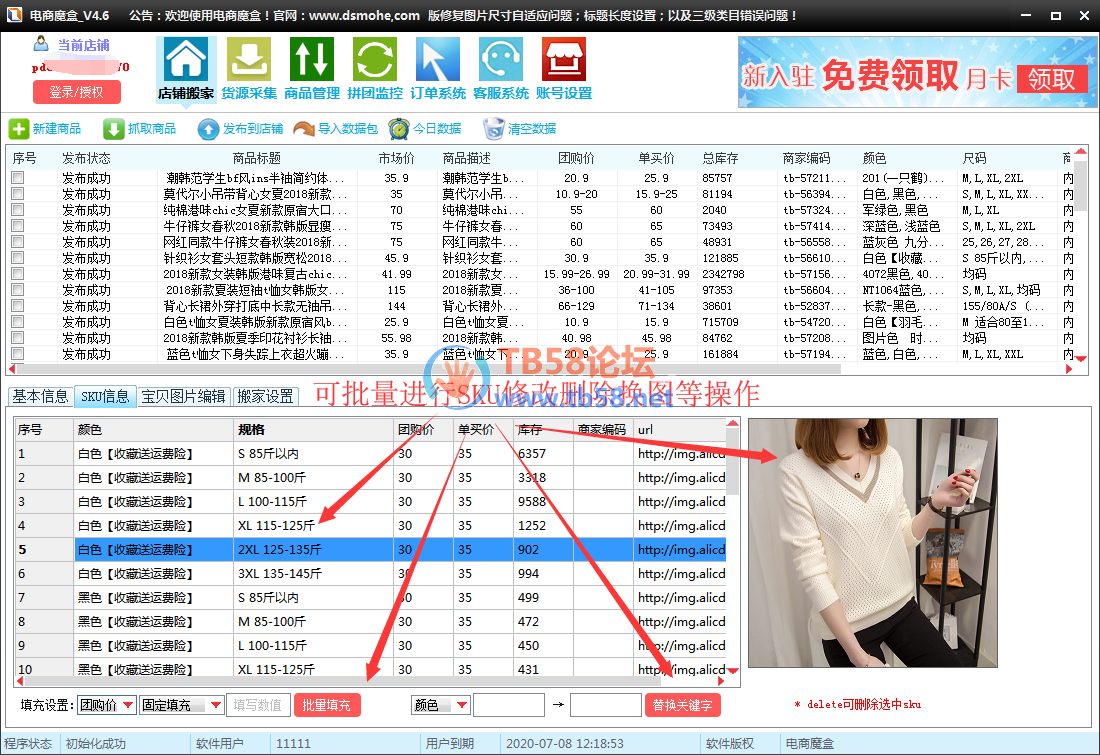Click the 新建商品 green plus icon
This screenshot has width=1100, height=755.
click(19, 129)
